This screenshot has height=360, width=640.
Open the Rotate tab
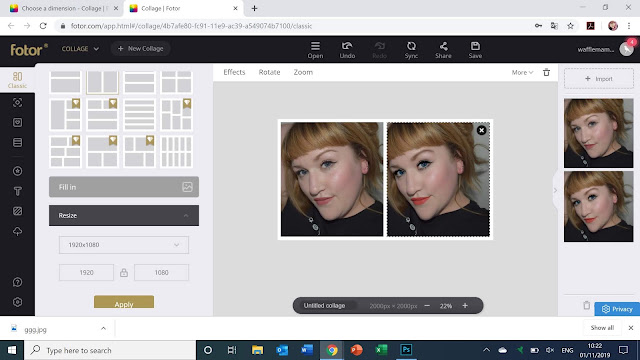[269, 72]
